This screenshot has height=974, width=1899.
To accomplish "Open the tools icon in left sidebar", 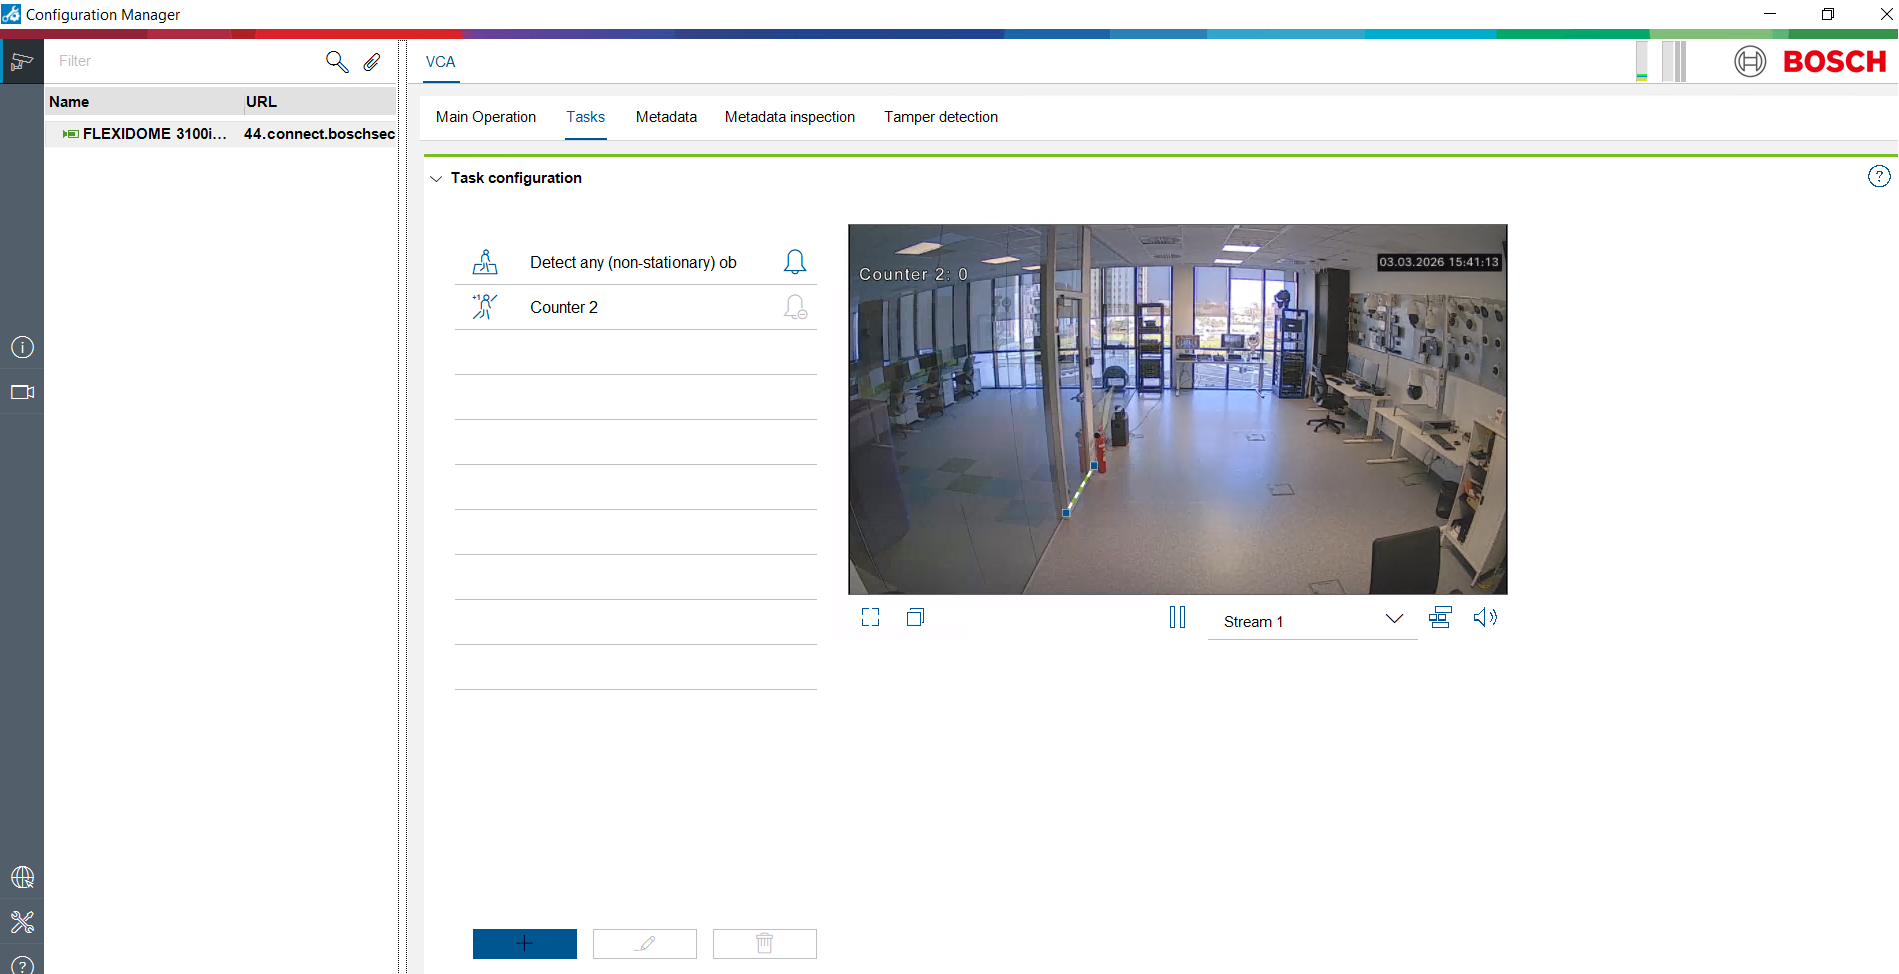I will 22,921.
